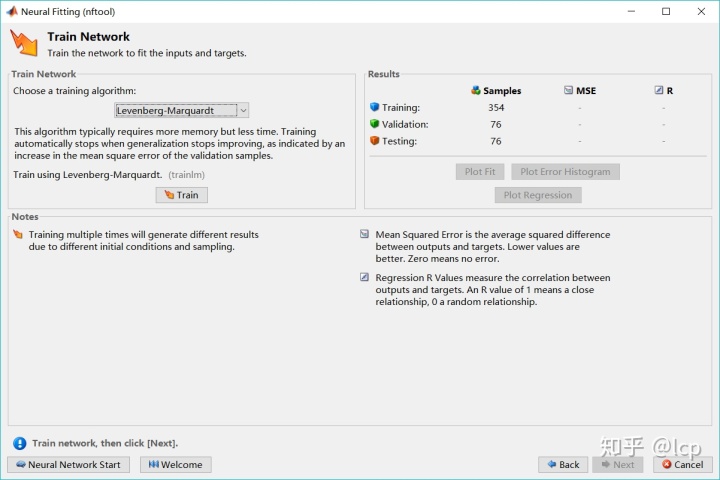This screenshot has height=480, width=720.
Task: Click the MSE column header icon
Action: [x=568, y=90]
